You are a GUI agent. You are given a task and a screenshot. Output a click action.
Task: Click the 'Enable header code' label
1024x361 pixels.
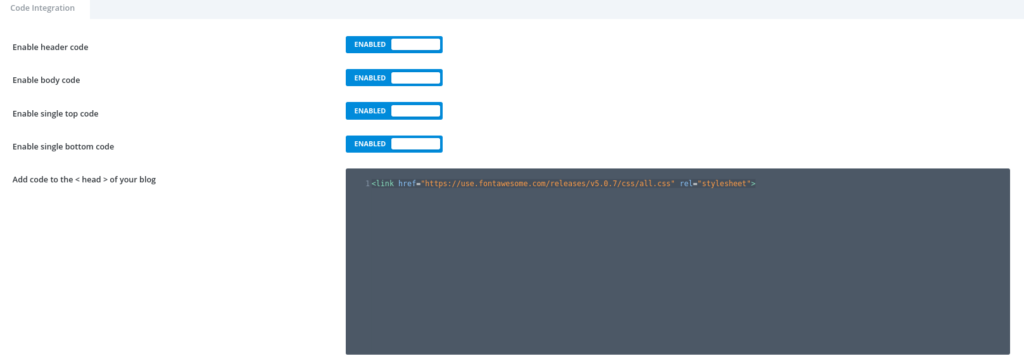click(50, 48)
